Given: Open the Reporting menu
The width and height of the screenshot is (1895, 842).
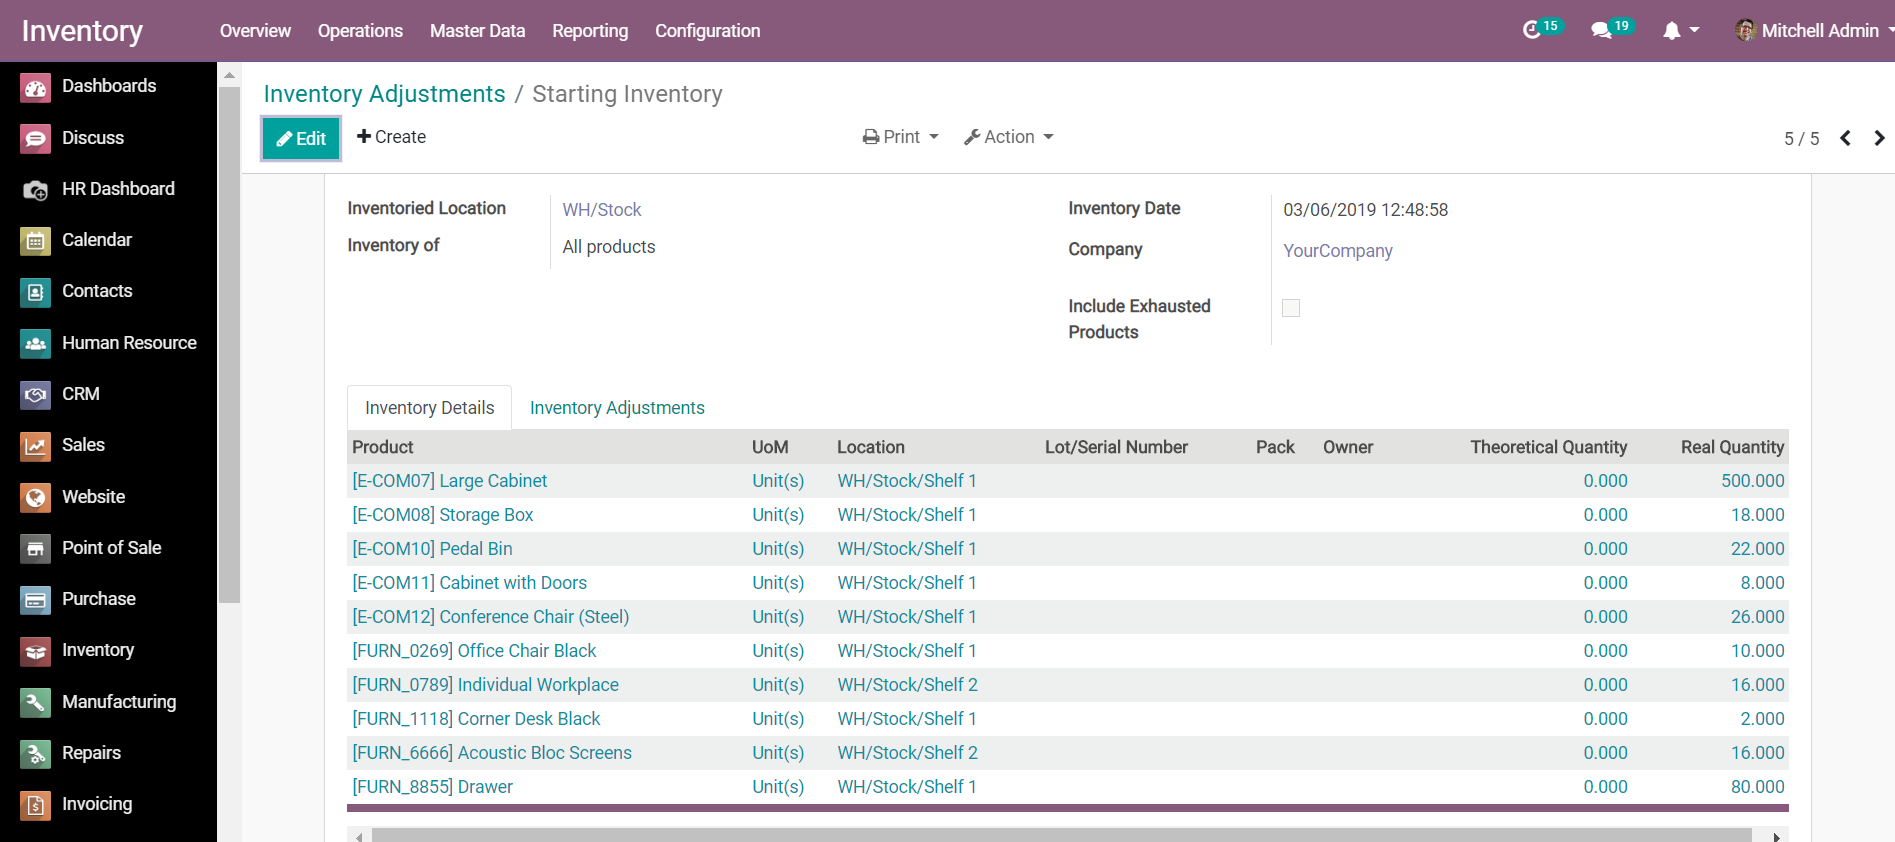Looking at the screenshot, I should click(590, 31).
